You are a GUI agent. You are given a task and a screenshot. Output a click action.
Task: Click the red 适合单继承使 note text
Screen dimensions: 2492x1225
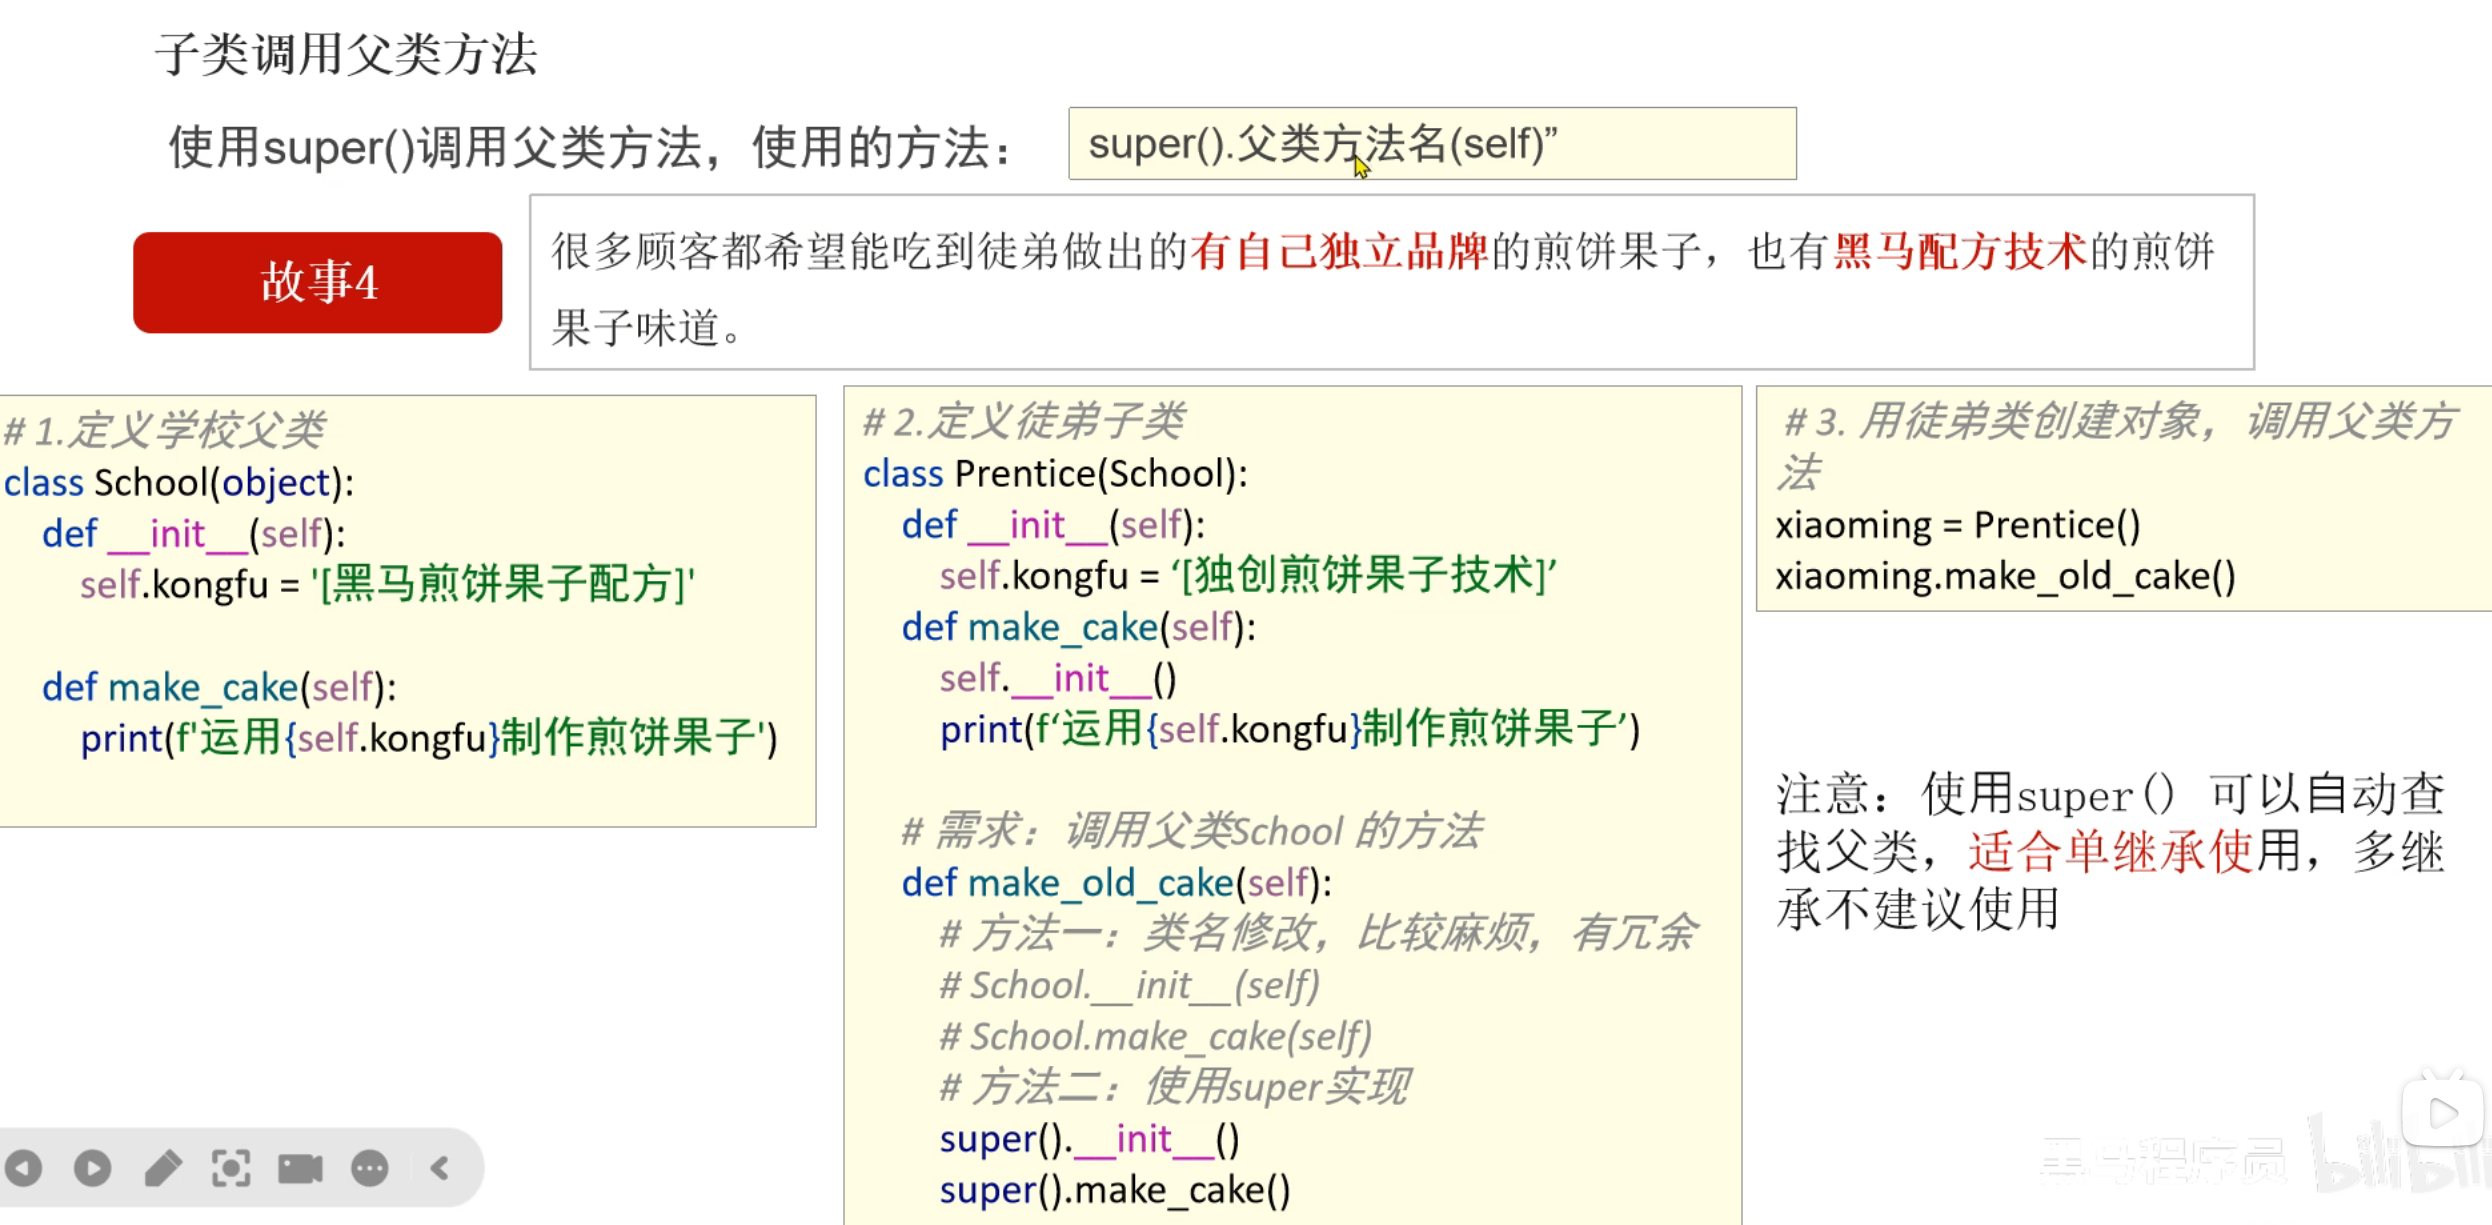pos(2110,852)
